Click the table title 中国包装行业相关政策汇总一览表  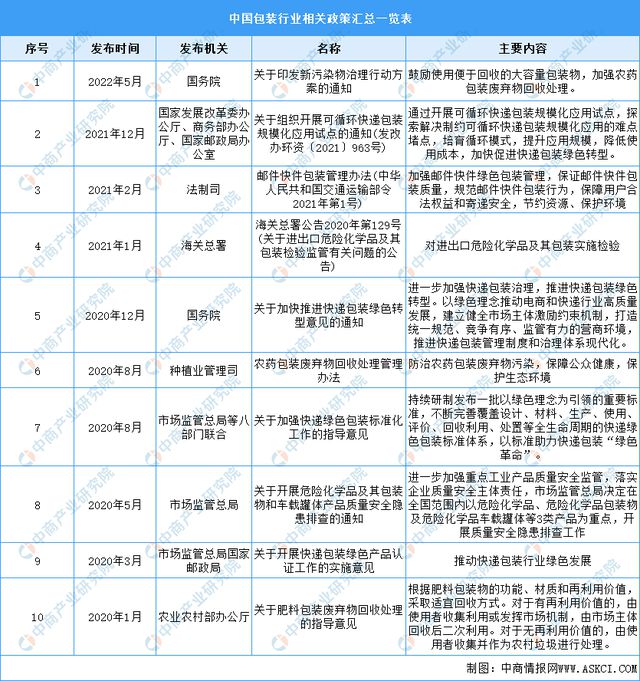tap(320, 18)
